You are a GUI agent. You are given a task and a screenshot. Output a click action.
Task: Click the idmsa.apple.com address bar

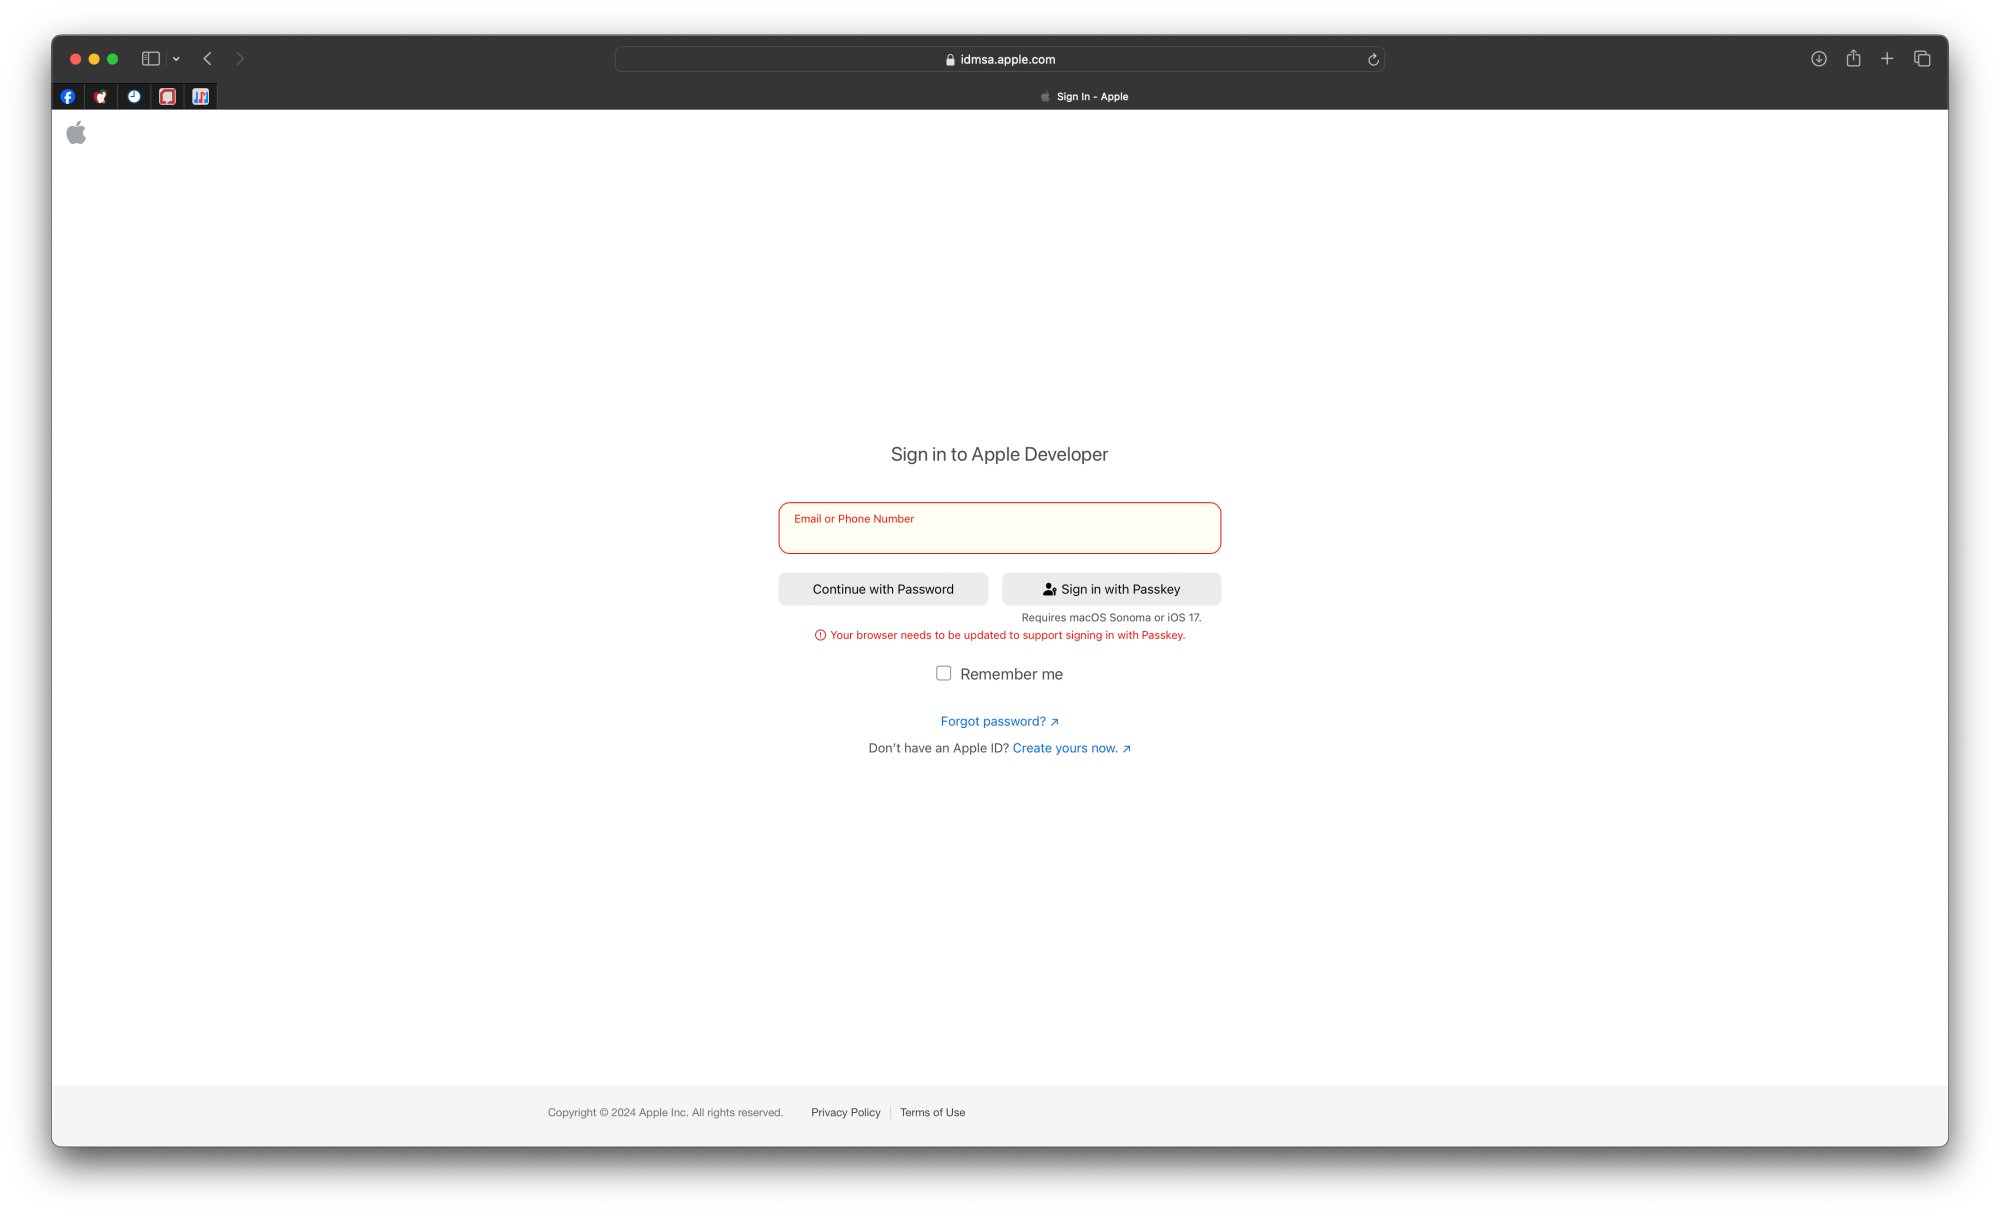point(1000,59)
